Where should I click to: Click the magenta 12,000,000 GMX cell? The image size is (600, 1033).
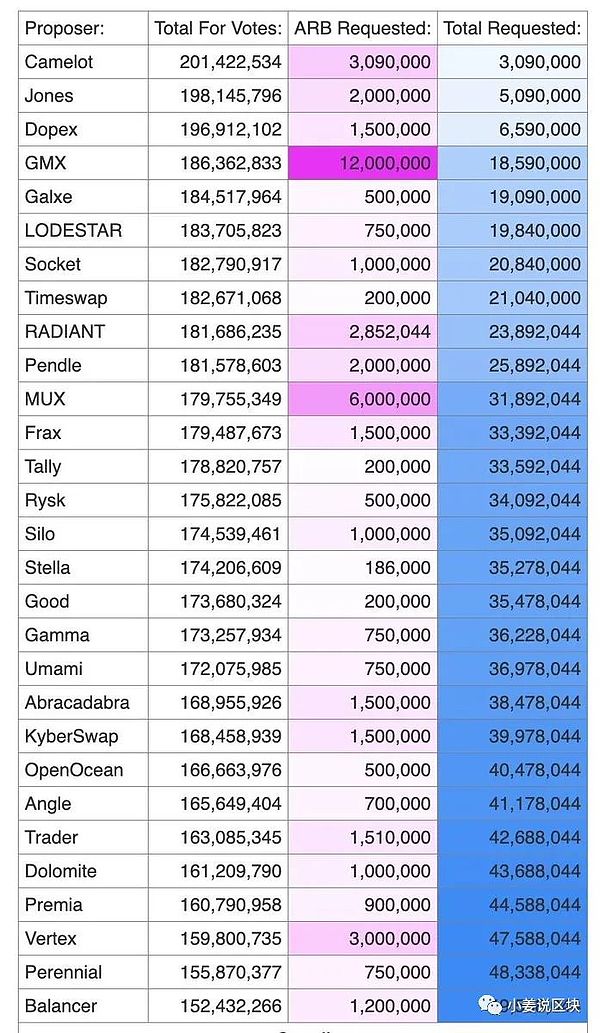pyautogui.click(x=362, y=163)
